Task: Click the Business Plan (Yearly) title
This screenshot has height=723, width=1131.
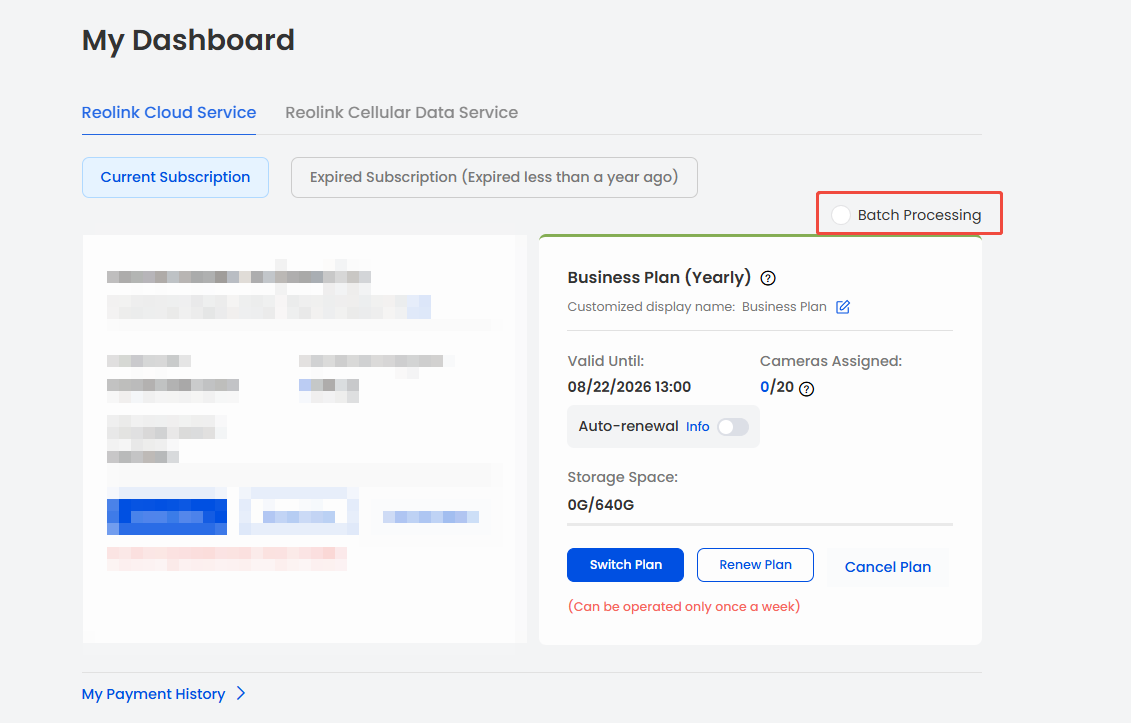Action: [659, 278]
